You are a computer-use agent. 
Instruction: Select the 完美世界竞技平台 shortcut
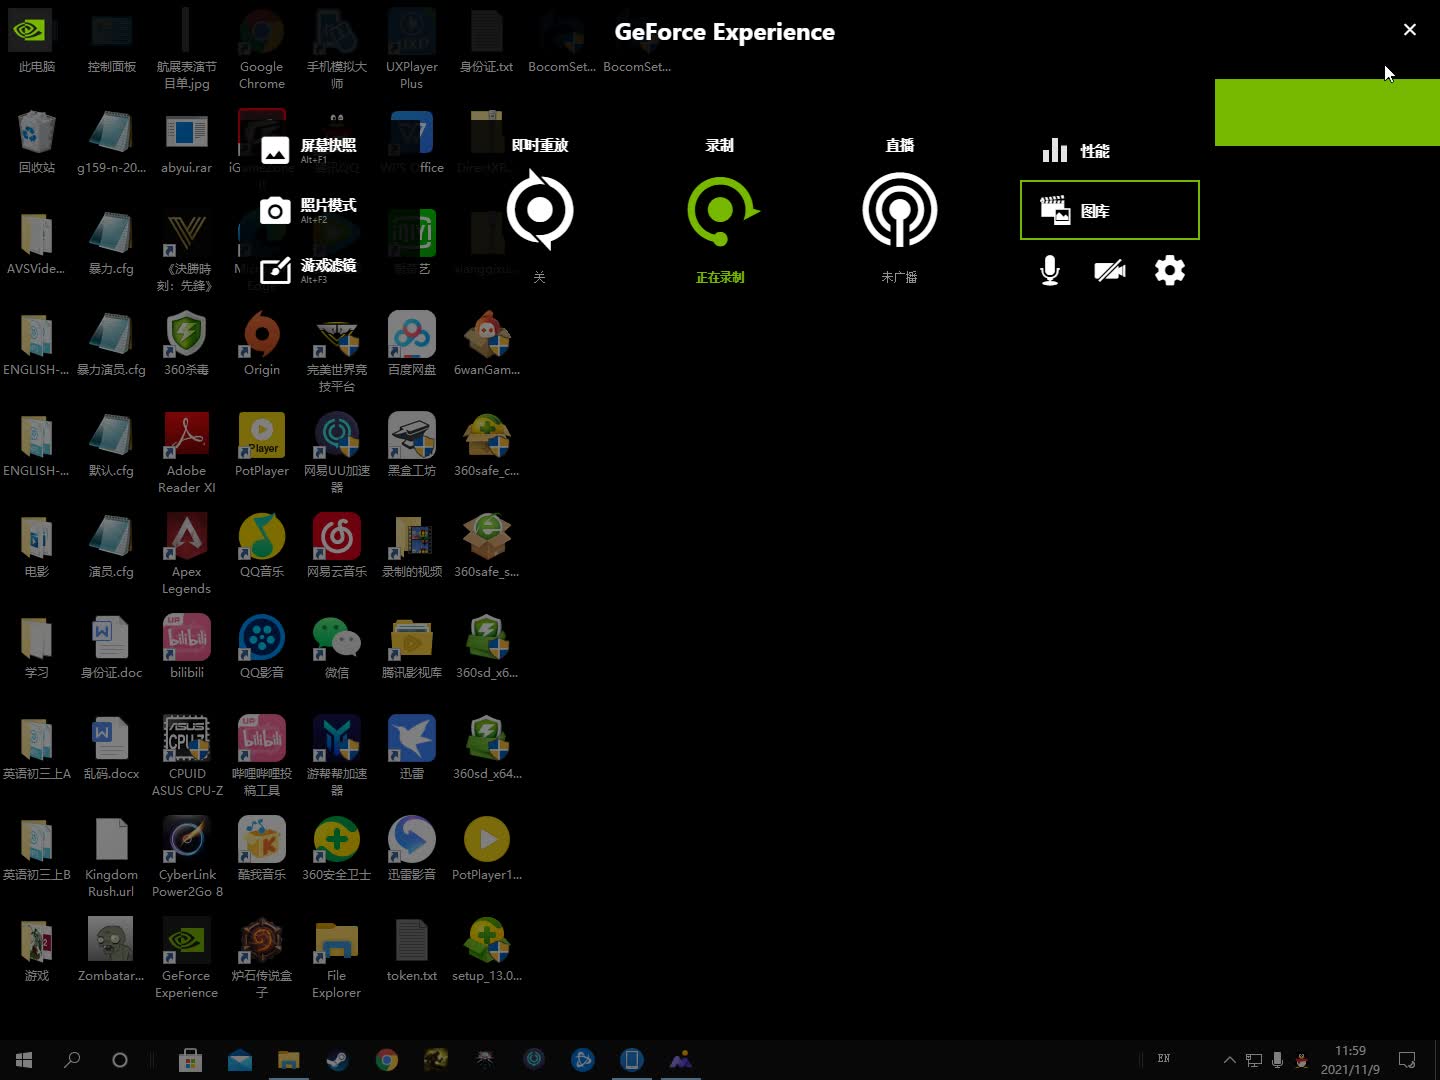[x=337, y=352]
